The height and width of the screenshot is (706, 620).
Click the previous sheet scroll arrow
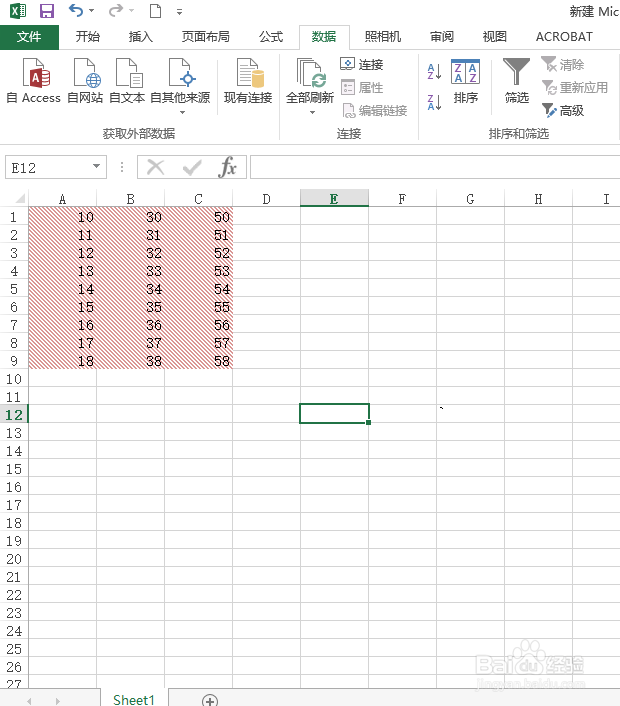[29, 701]
